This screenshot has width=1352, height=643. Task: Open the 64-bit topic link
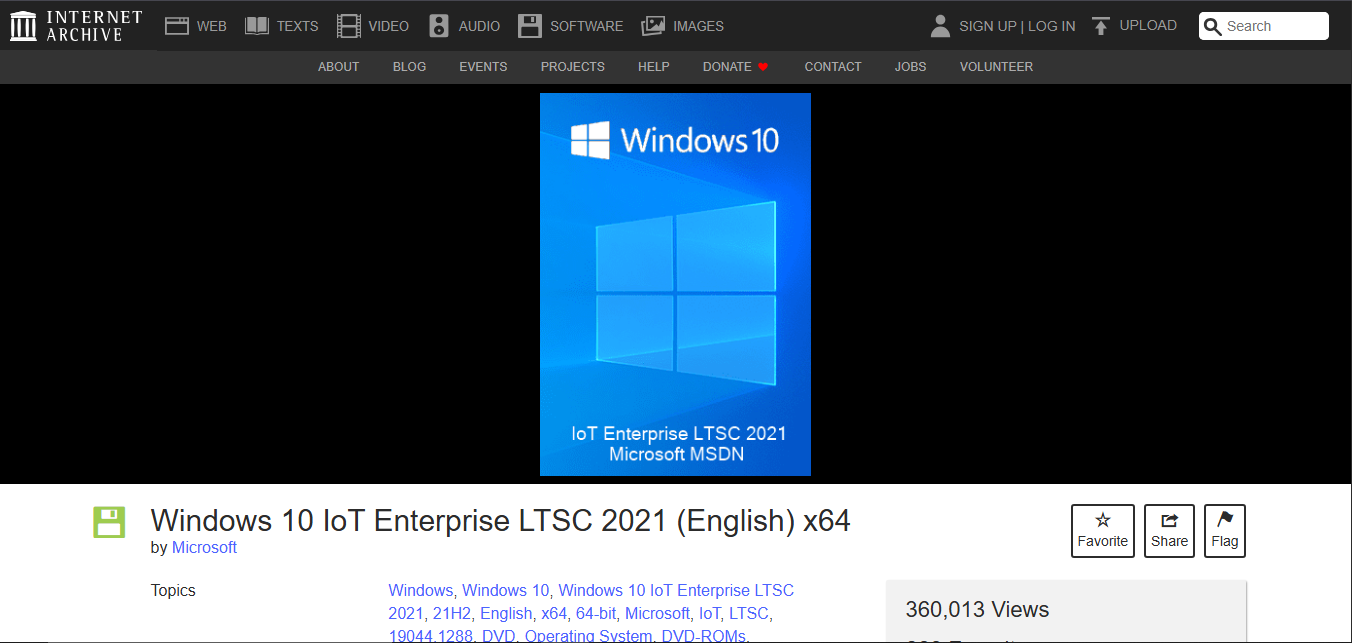(595, 613)
